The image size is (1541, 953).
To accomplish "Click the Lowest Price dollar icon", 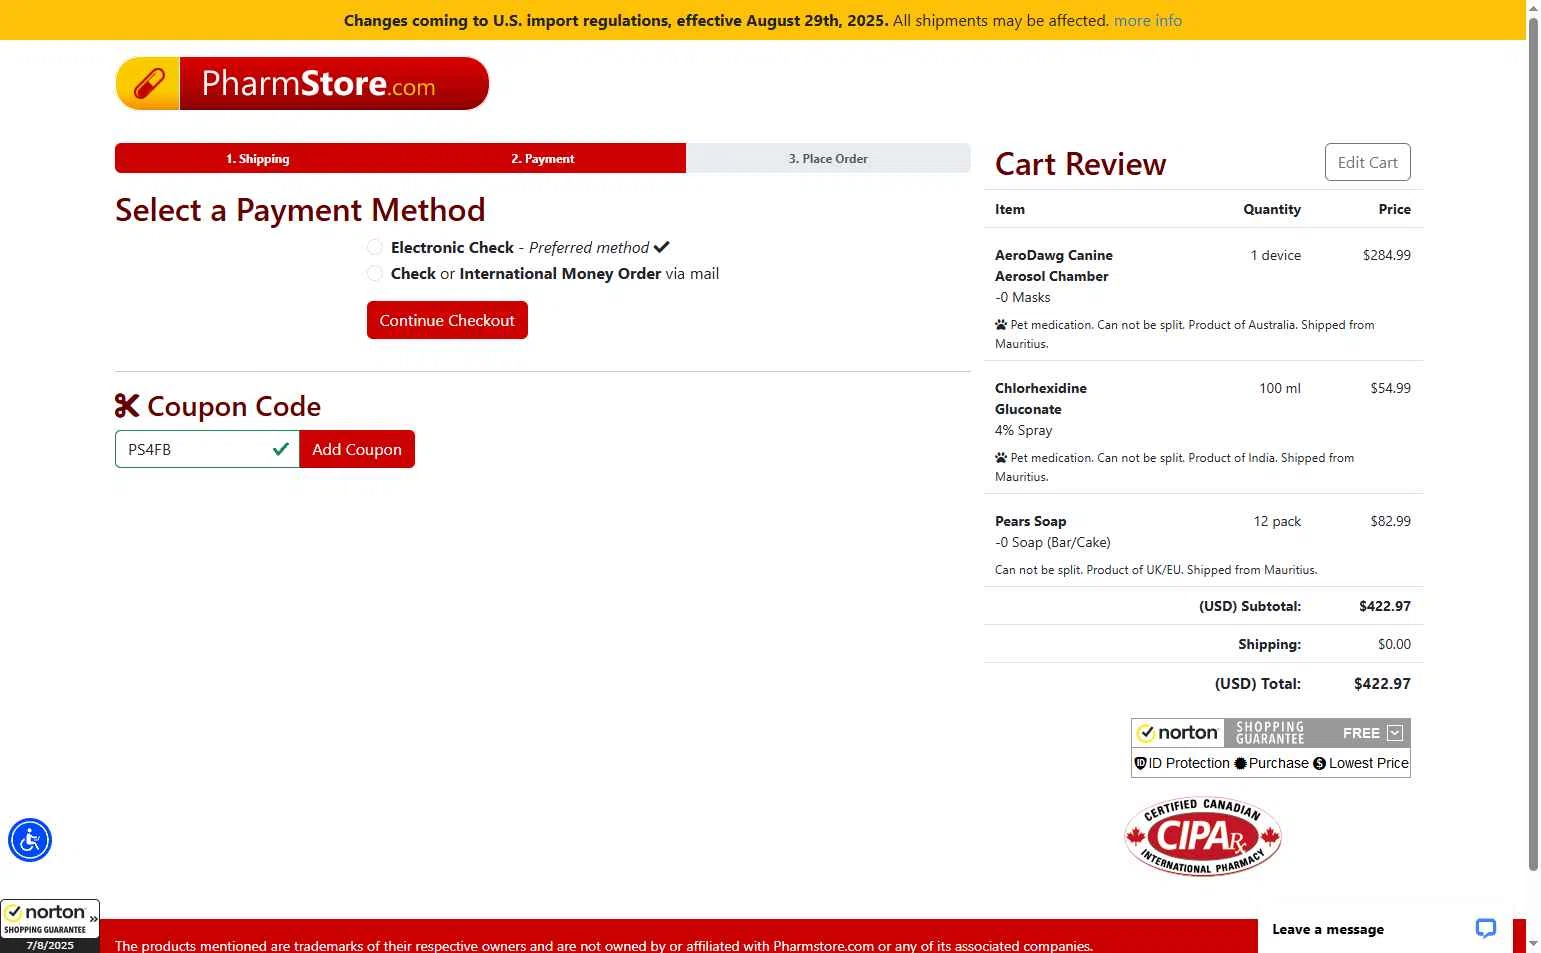I will pos(1319,763).
